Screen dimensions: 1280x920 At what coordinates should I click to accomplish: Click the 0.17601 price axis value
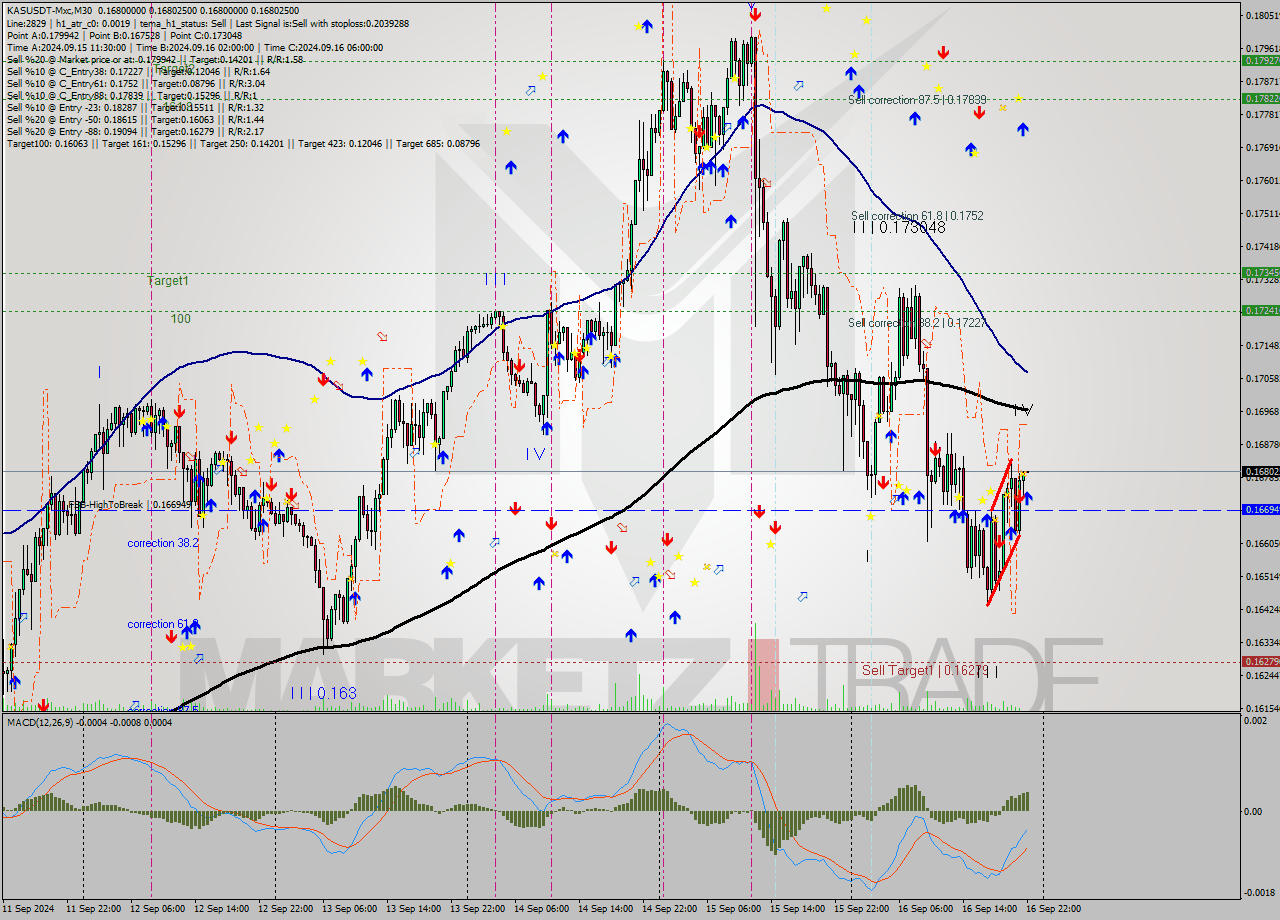coord(1262,180)
